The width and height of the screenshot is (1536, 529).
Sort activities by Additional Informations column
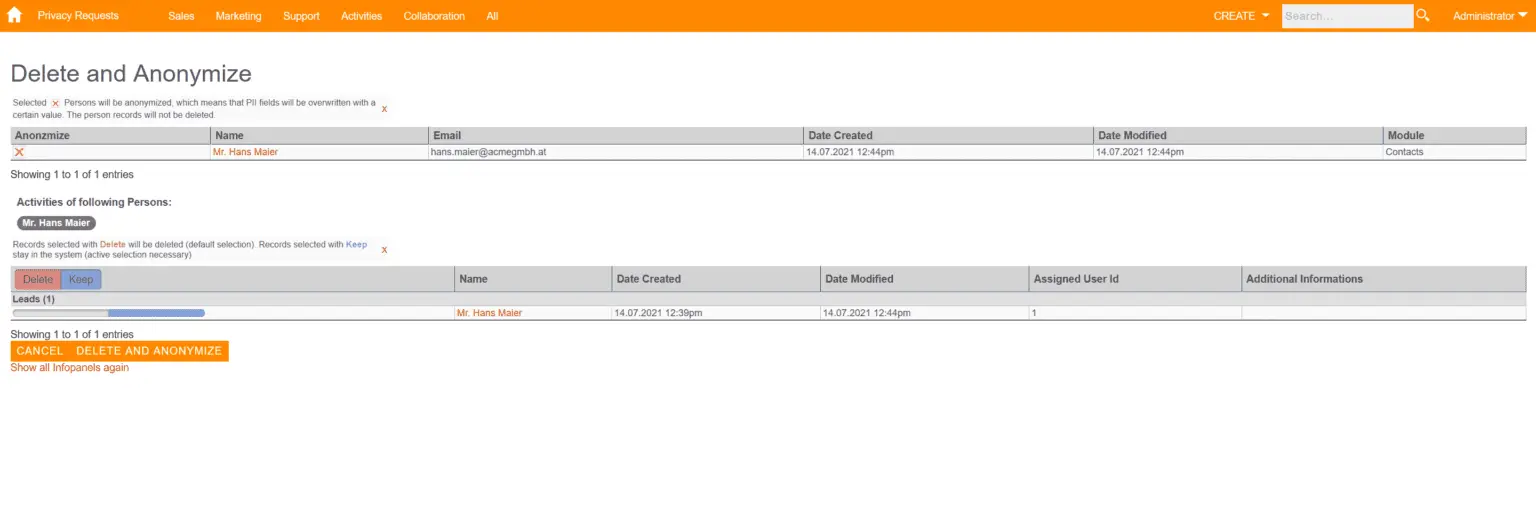coord(1384,279)
